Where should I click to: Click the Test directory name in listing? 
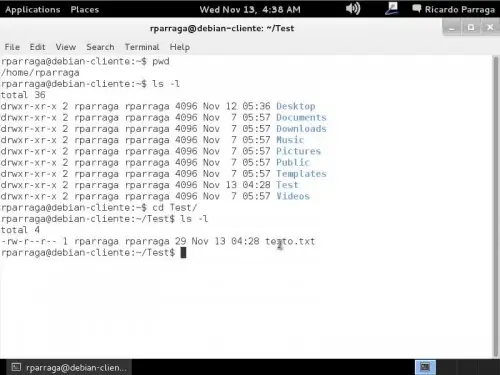[x=287, y=185]
